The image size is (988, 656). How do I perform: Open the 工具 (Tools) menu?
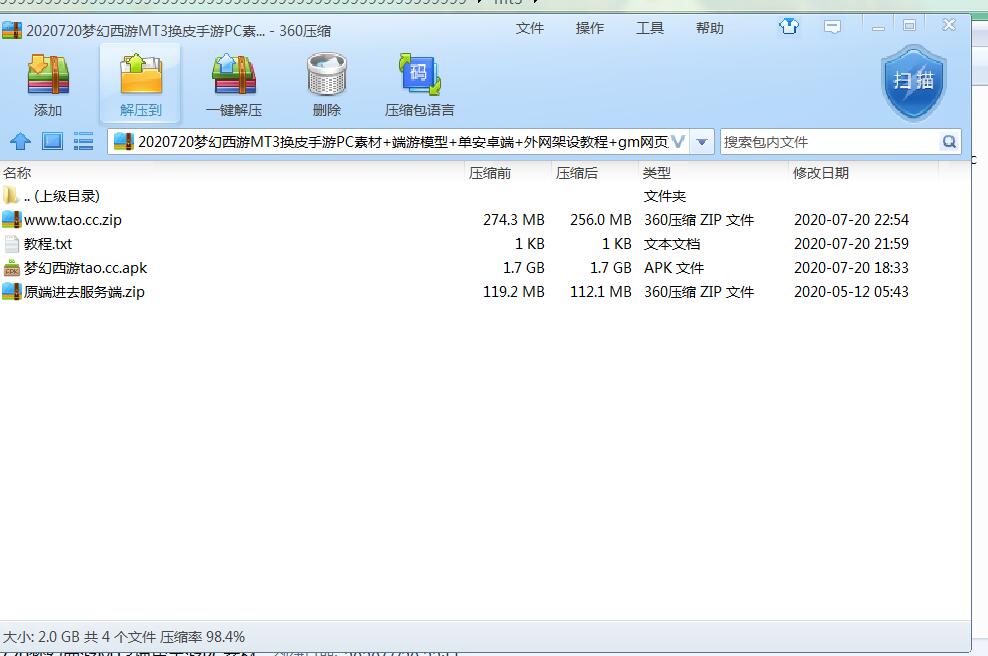coord(650,28)
